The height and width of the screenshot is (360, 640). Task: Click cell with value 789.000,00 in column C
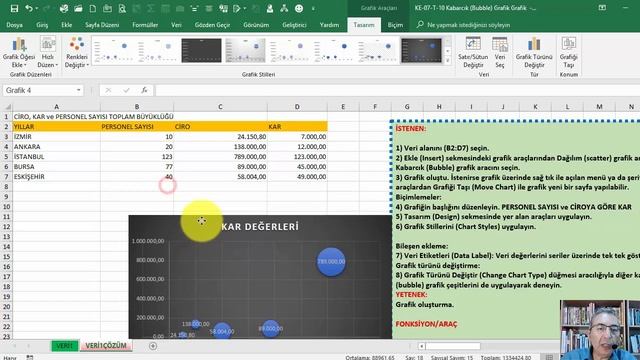220,157
